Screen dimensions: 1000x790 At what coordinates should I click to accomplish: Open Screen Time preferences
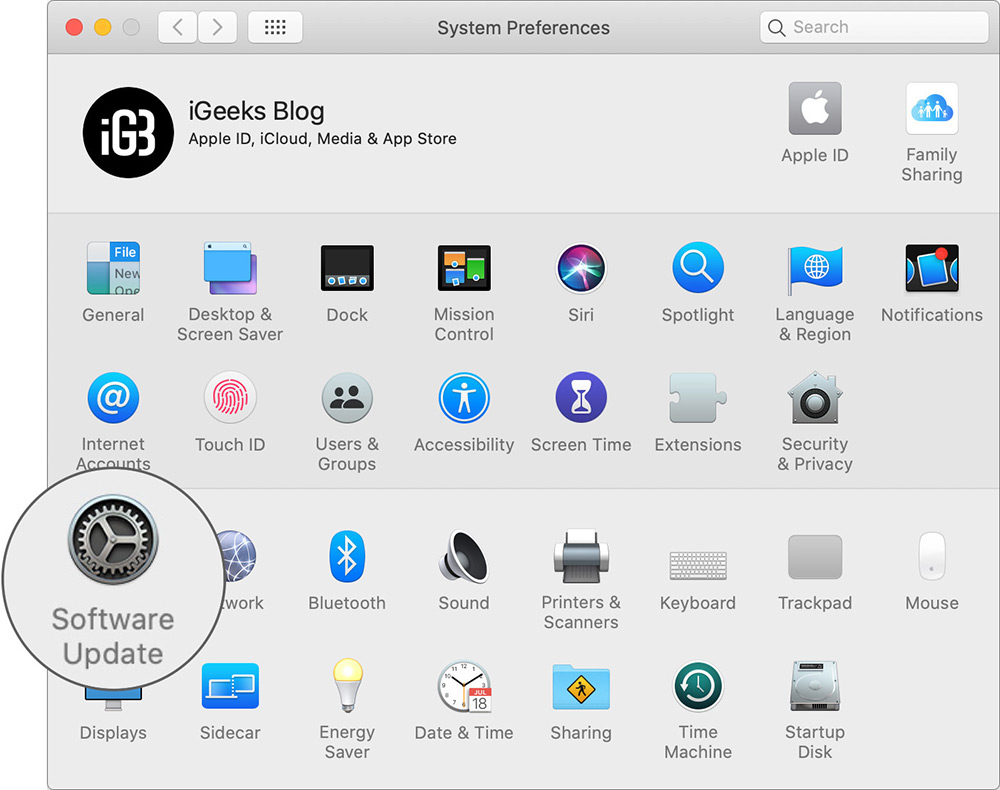pos(581,397)
